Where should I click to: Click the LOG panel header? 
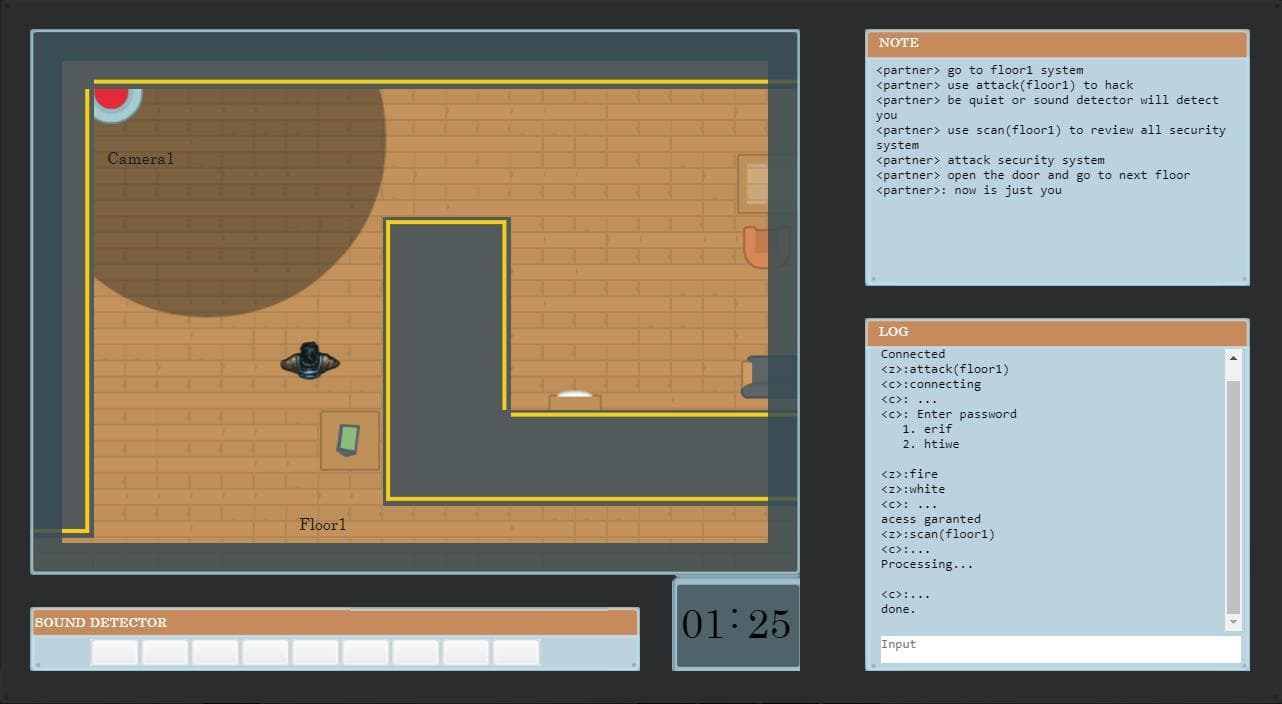pos(1057,332)
